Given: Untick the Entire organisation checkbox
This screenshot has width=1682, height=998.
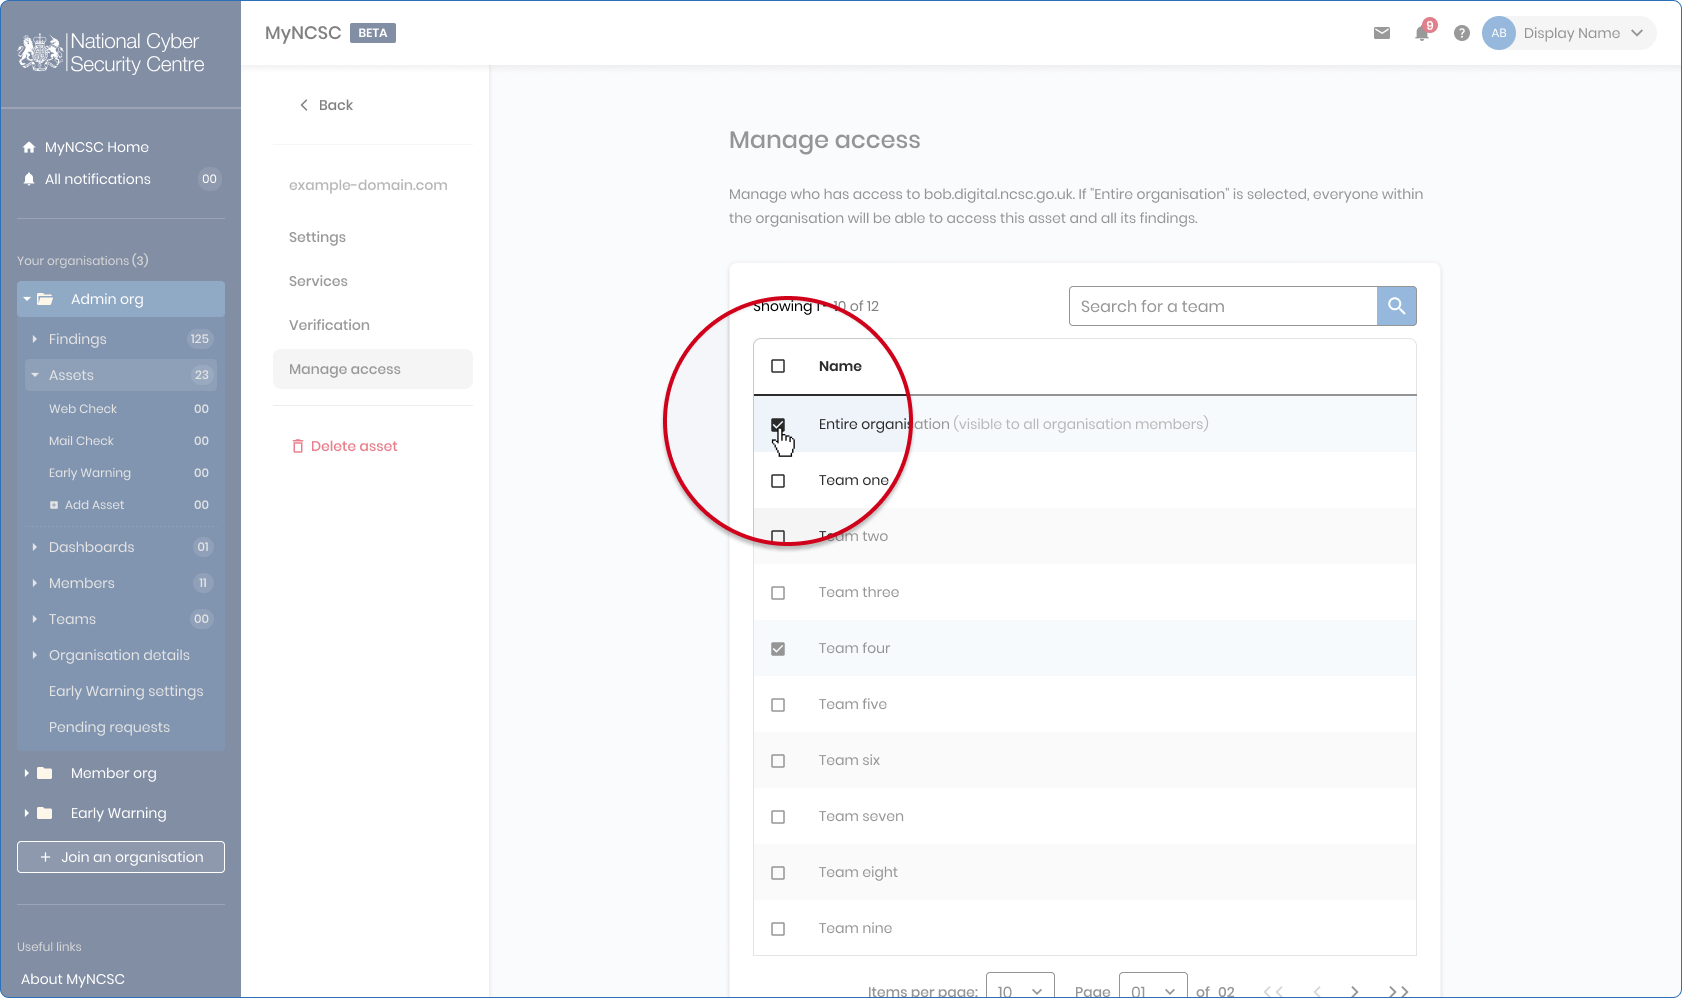Looking at the screenshot, I should point(778,425).
